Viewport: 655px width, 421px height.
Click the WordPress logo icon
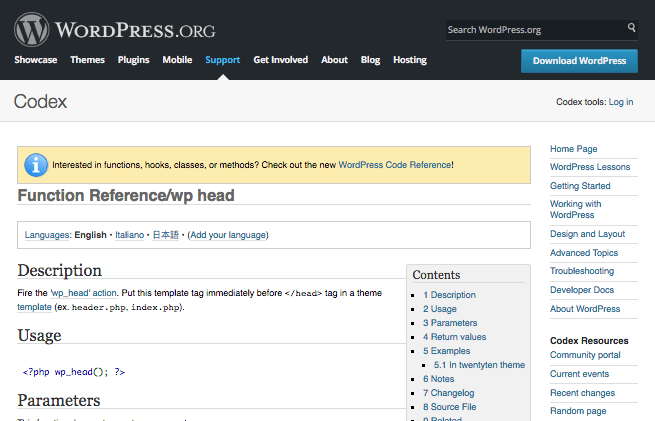pos(32,28)
